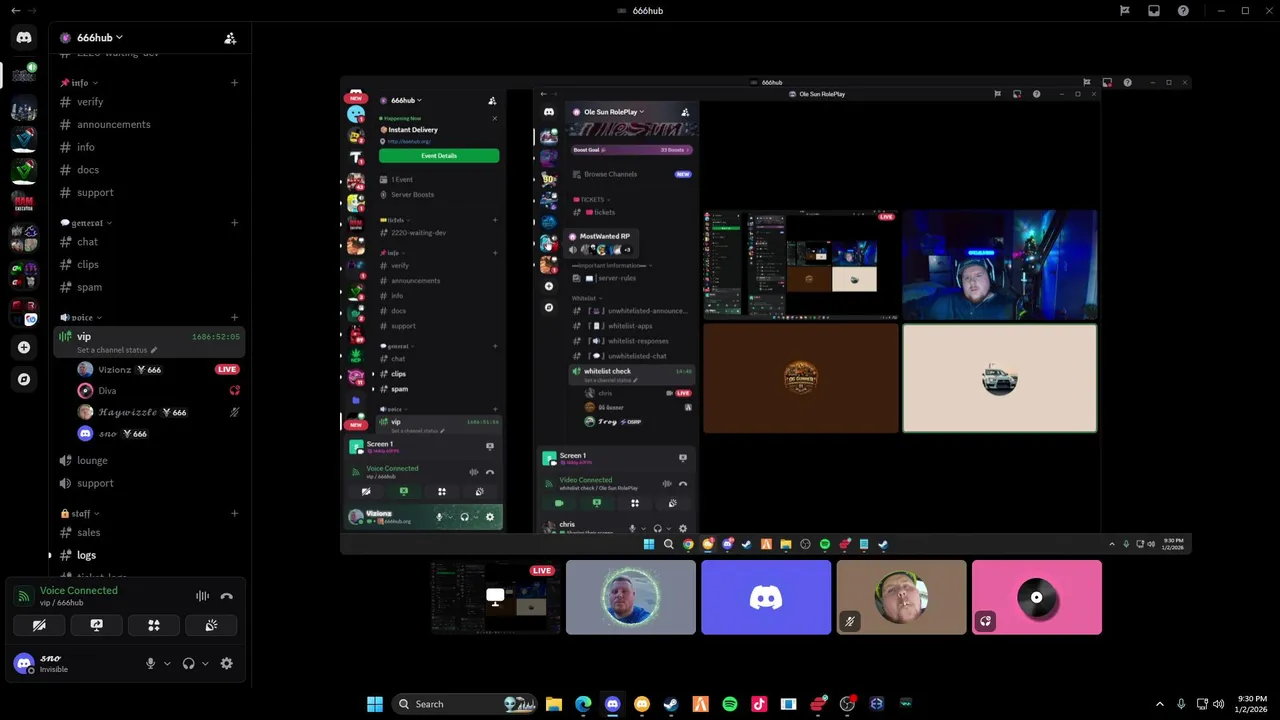Open the verify channel
The image size is (1280, 720).
coord(148,102)
